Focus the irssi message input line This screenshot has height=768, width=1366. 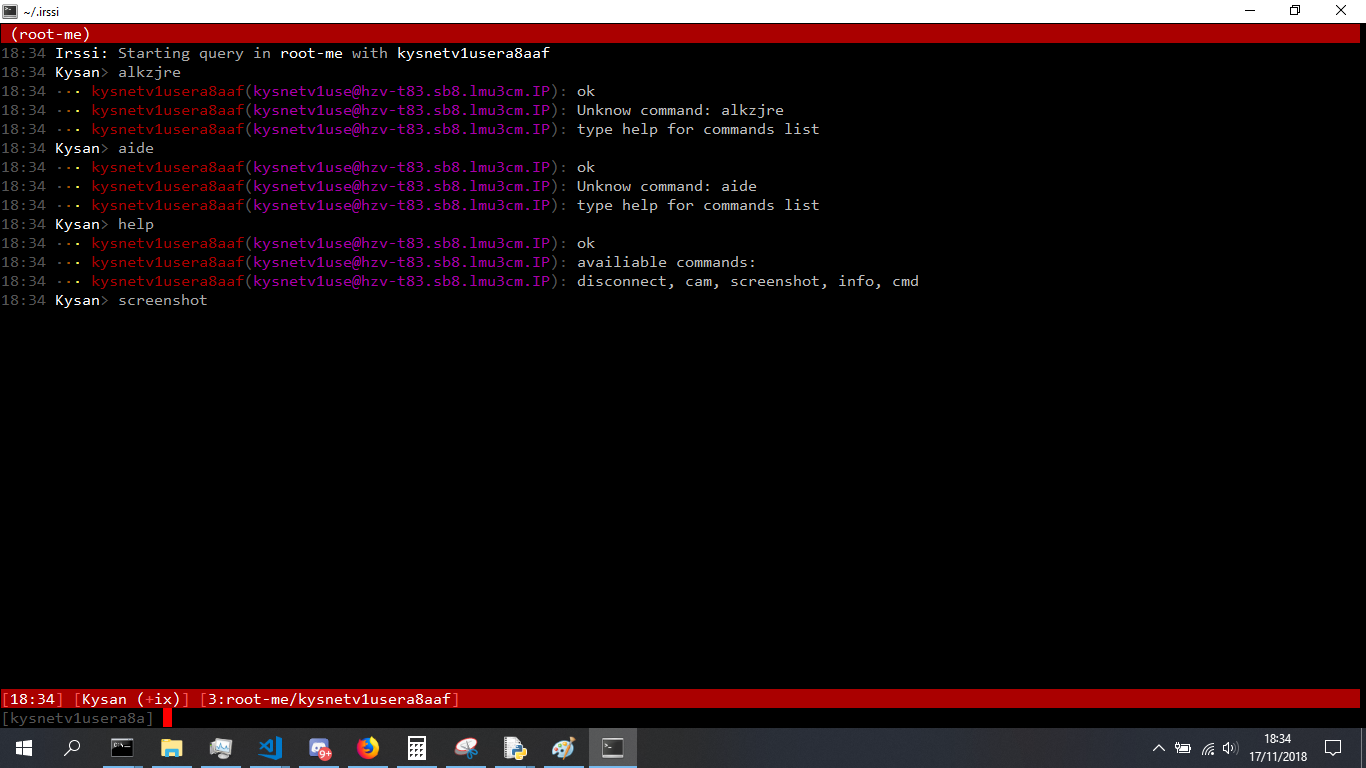683,718
